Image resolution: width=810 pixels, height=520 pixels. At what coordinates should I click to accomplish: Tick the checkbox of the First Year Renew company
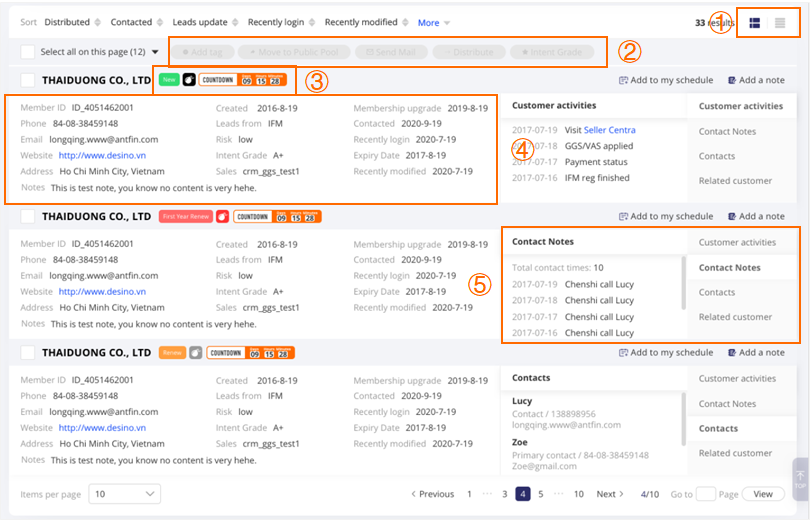point(27,216)
